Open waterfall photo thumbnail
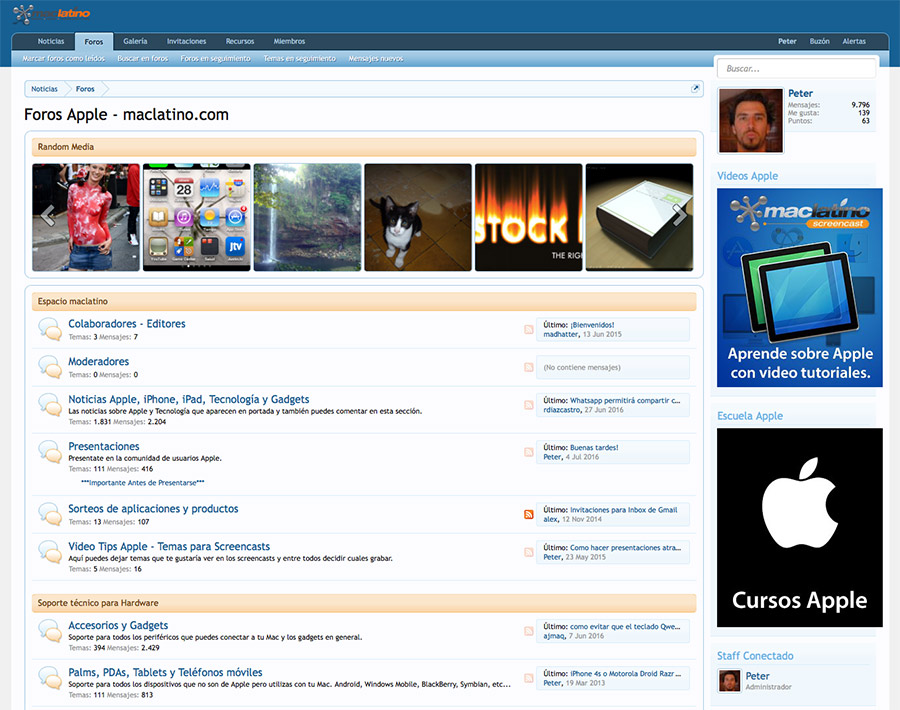 coord(308,218)
